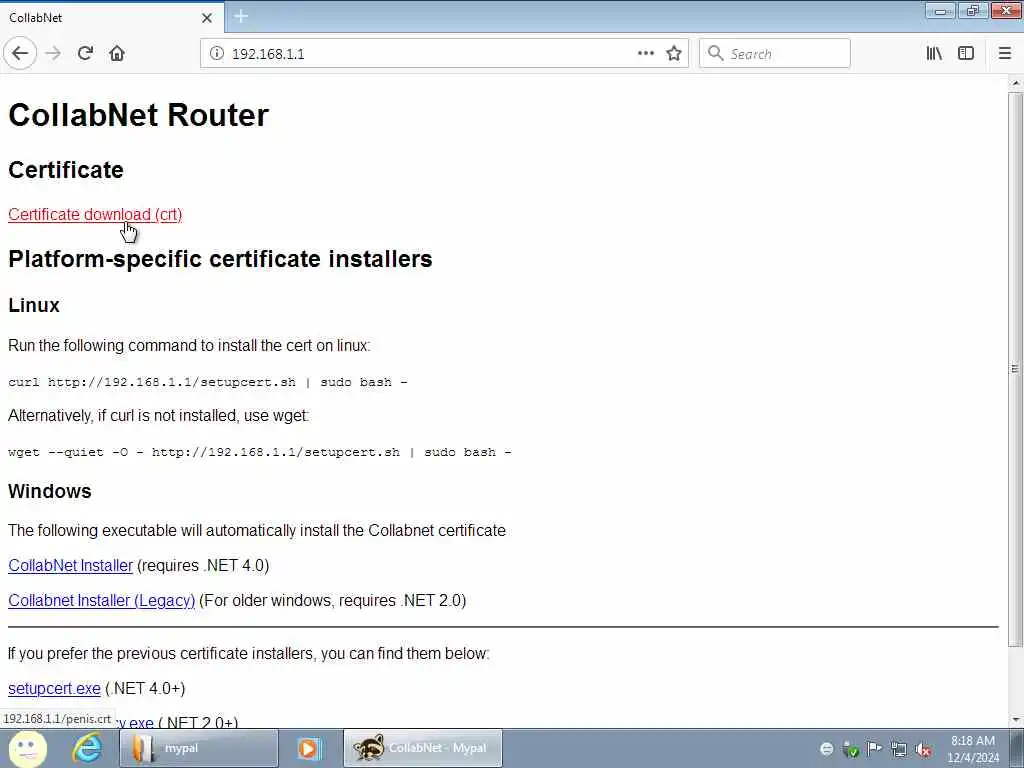Bookmark this page with star icon
The height and width of the screenshot is (768, 1024).
point(674,54)
